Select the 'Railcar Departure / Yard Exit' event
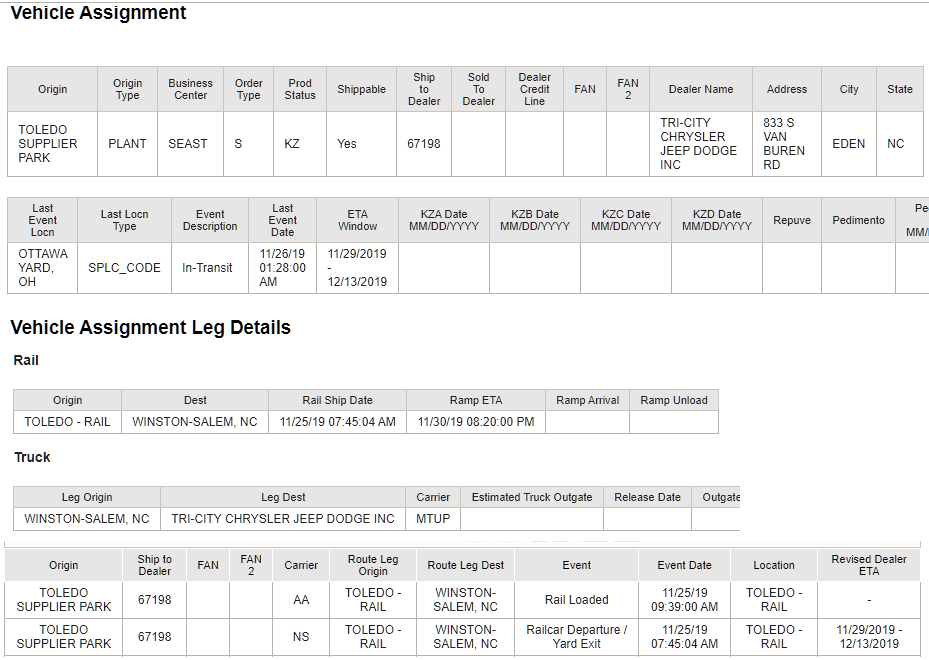The image size is (929, 660). click(576, 636)
